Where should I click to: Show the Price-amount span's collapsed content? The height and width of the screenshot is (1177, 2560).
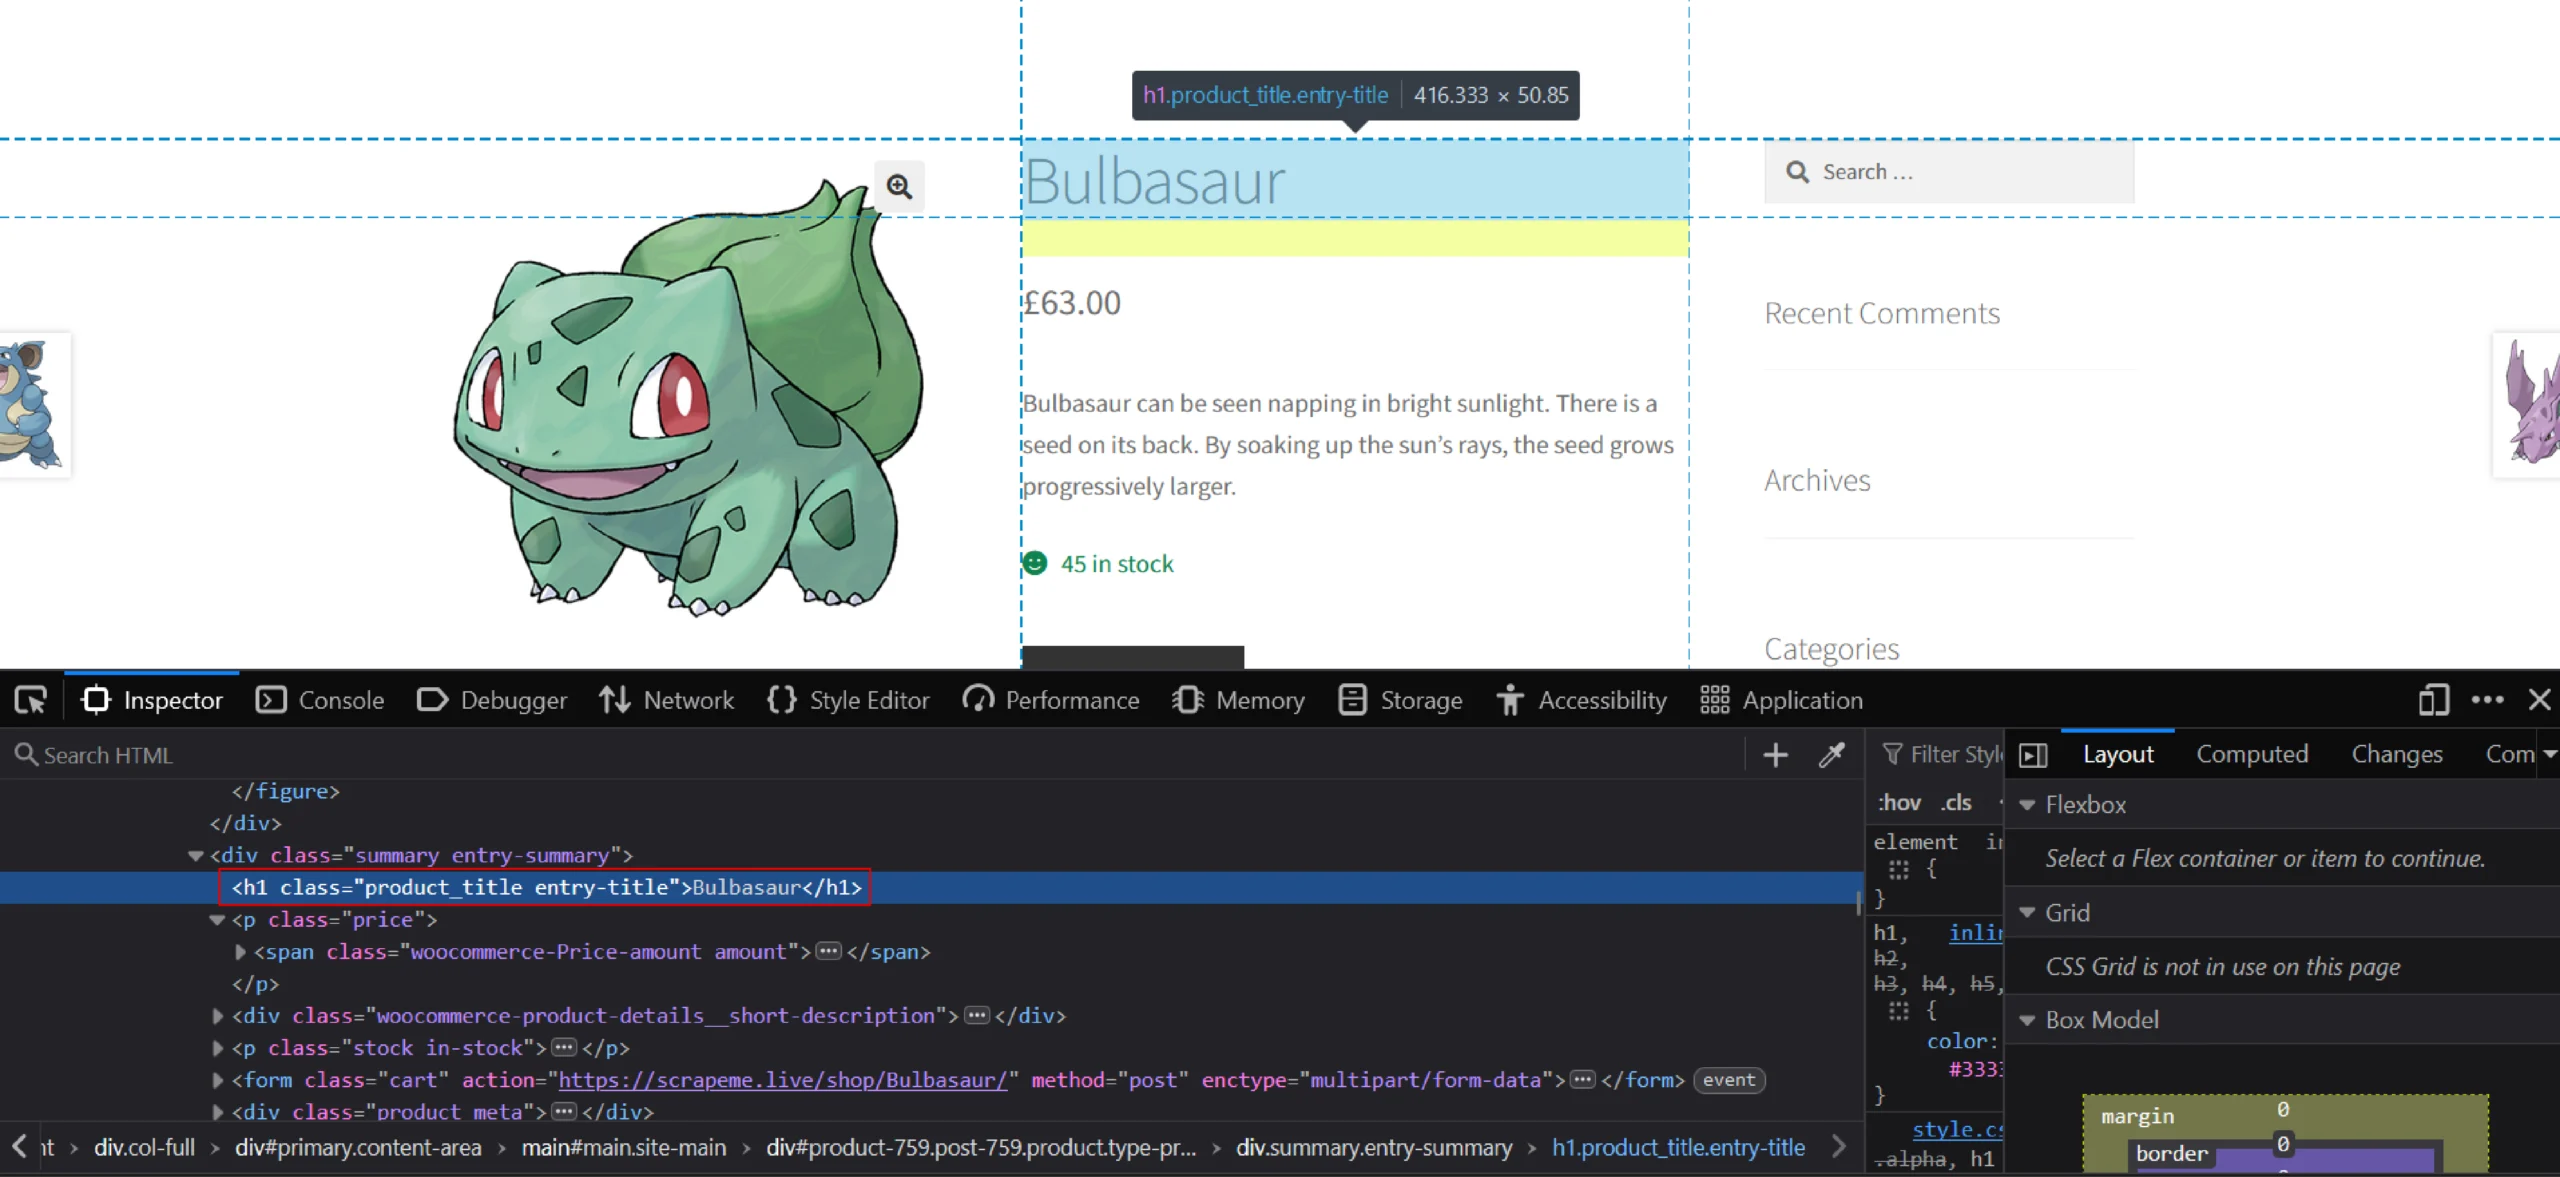pyautogui.click(x=828, y=952)
